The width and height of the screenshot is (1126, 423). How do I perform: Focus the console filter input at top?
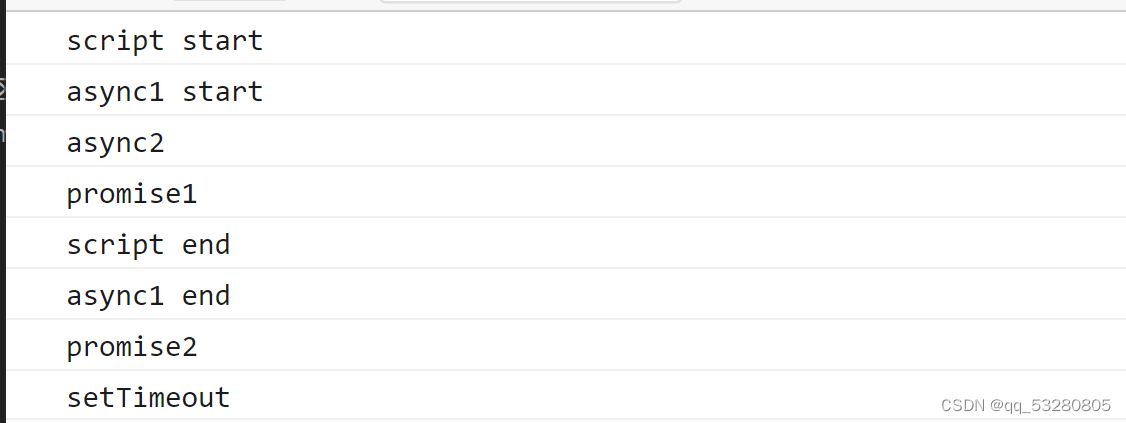pyautogui.click(x=530, y=1)
